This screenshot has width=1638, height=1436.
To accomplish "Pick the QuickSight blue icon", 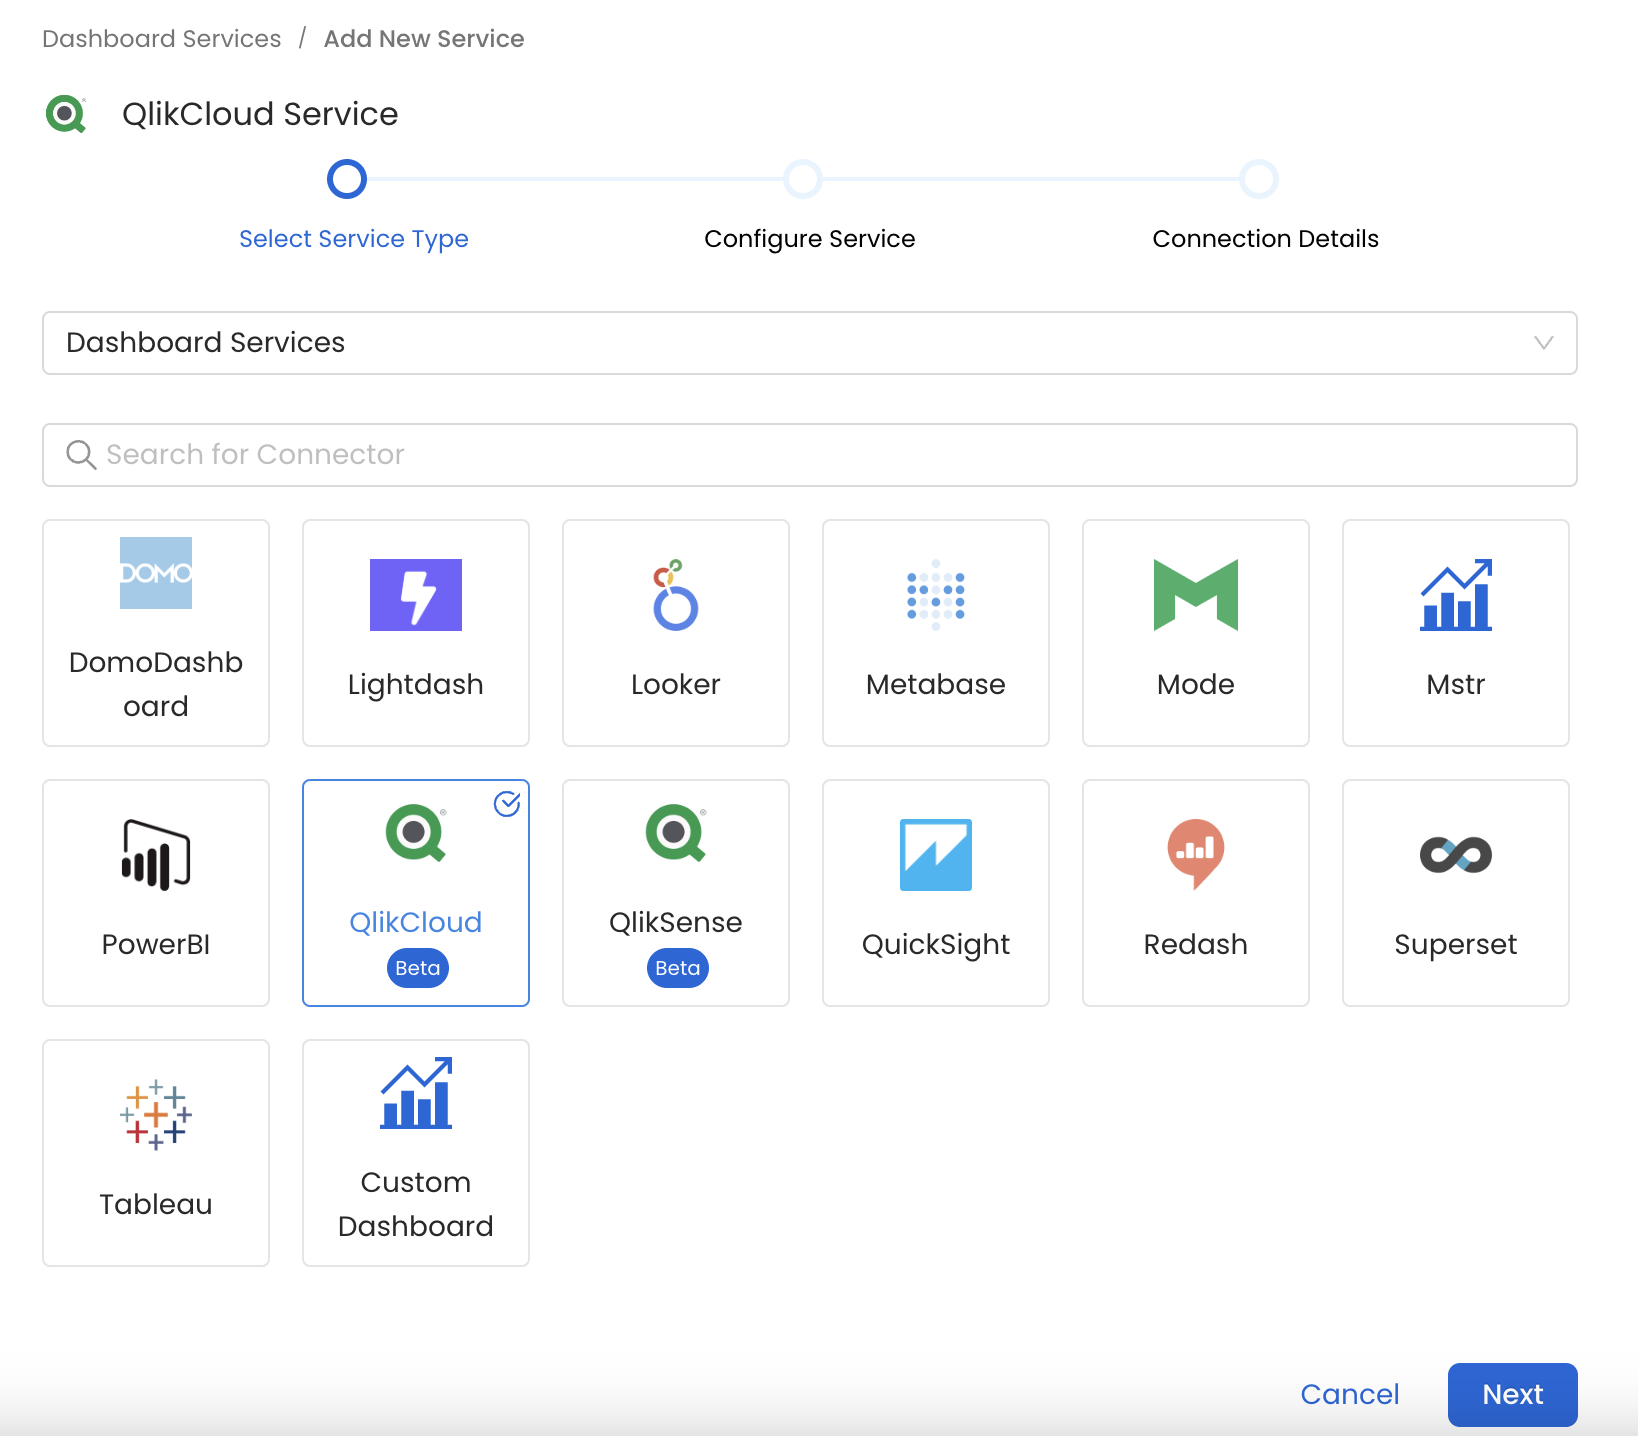I will click(936, 855).
